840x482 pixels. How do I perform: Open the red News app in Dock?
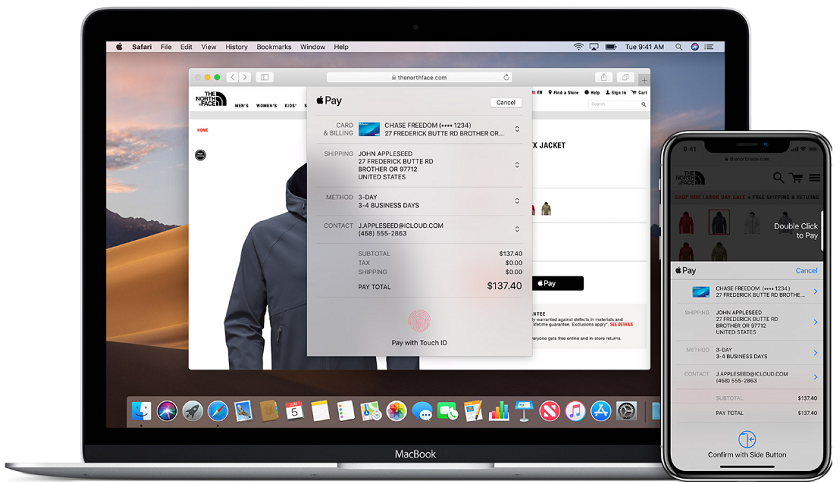tap(550, 411)
